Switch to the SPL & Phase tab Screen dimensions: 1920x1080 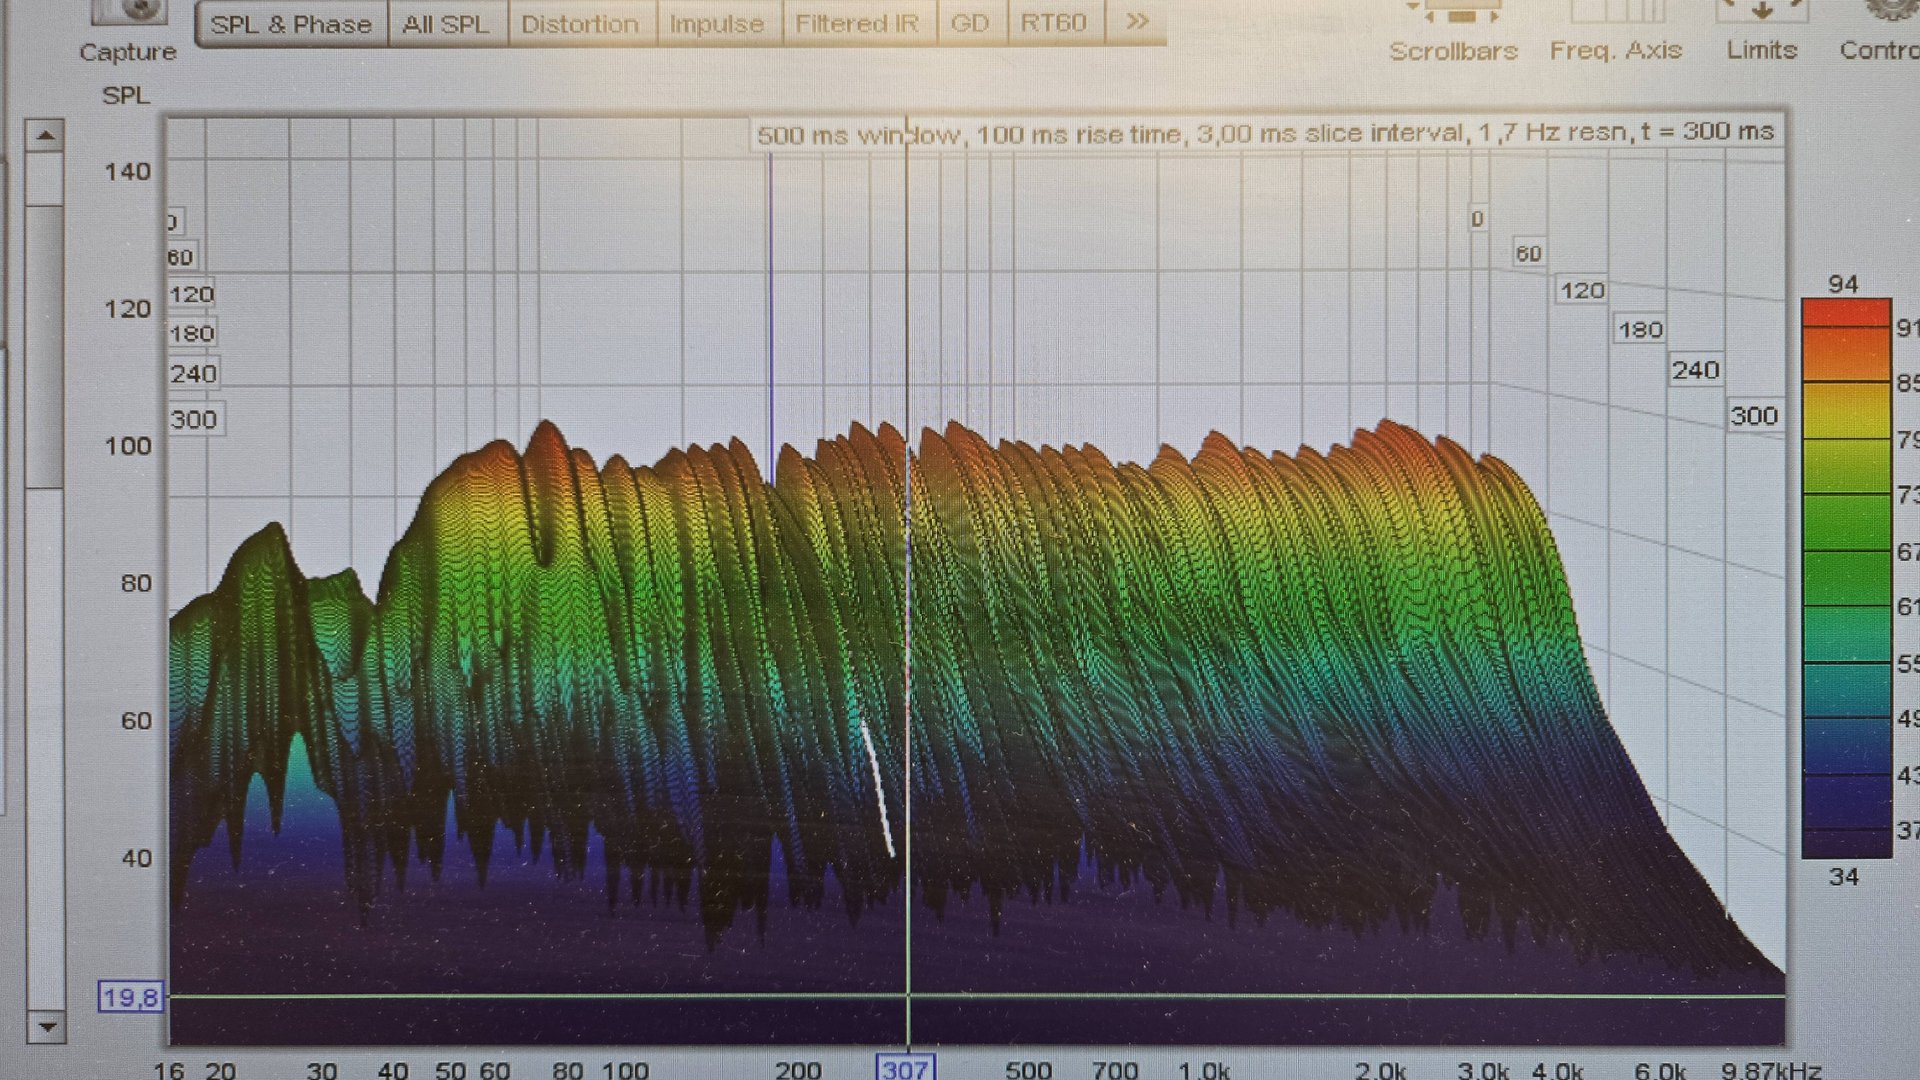(291, 24)
